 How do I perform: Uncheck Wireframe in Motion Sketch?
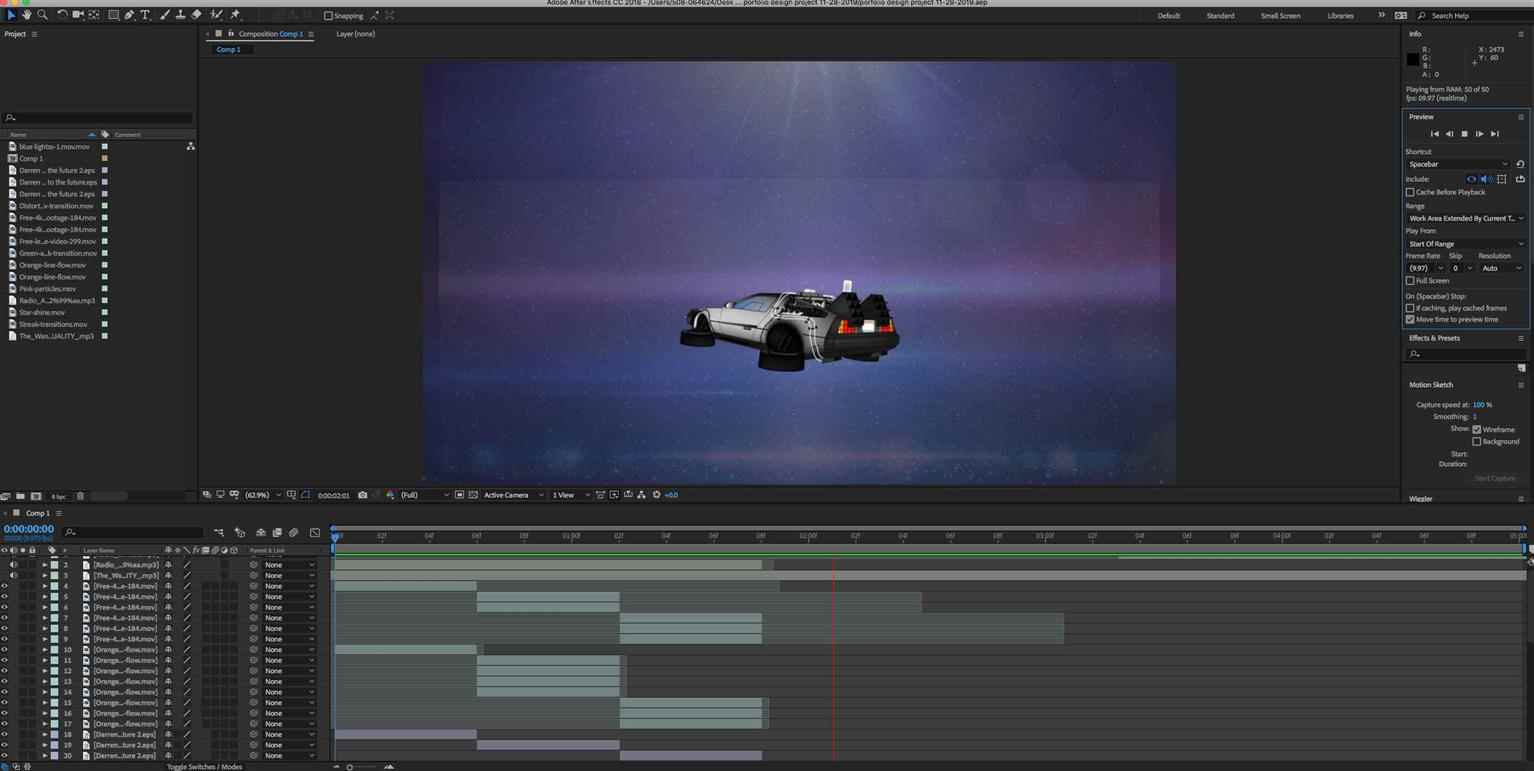click(1477, 429)
